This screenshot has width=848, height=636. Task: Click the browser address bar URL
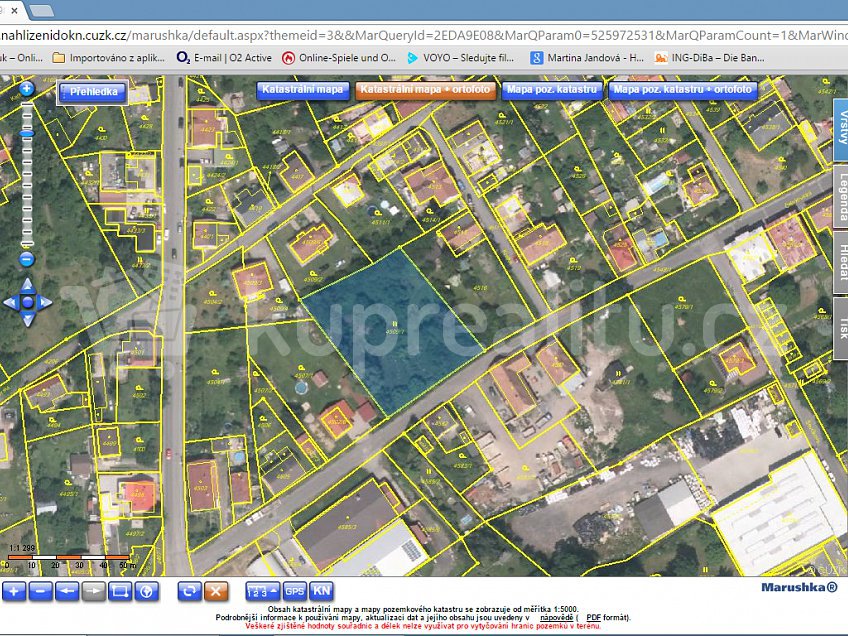(424, 36)
